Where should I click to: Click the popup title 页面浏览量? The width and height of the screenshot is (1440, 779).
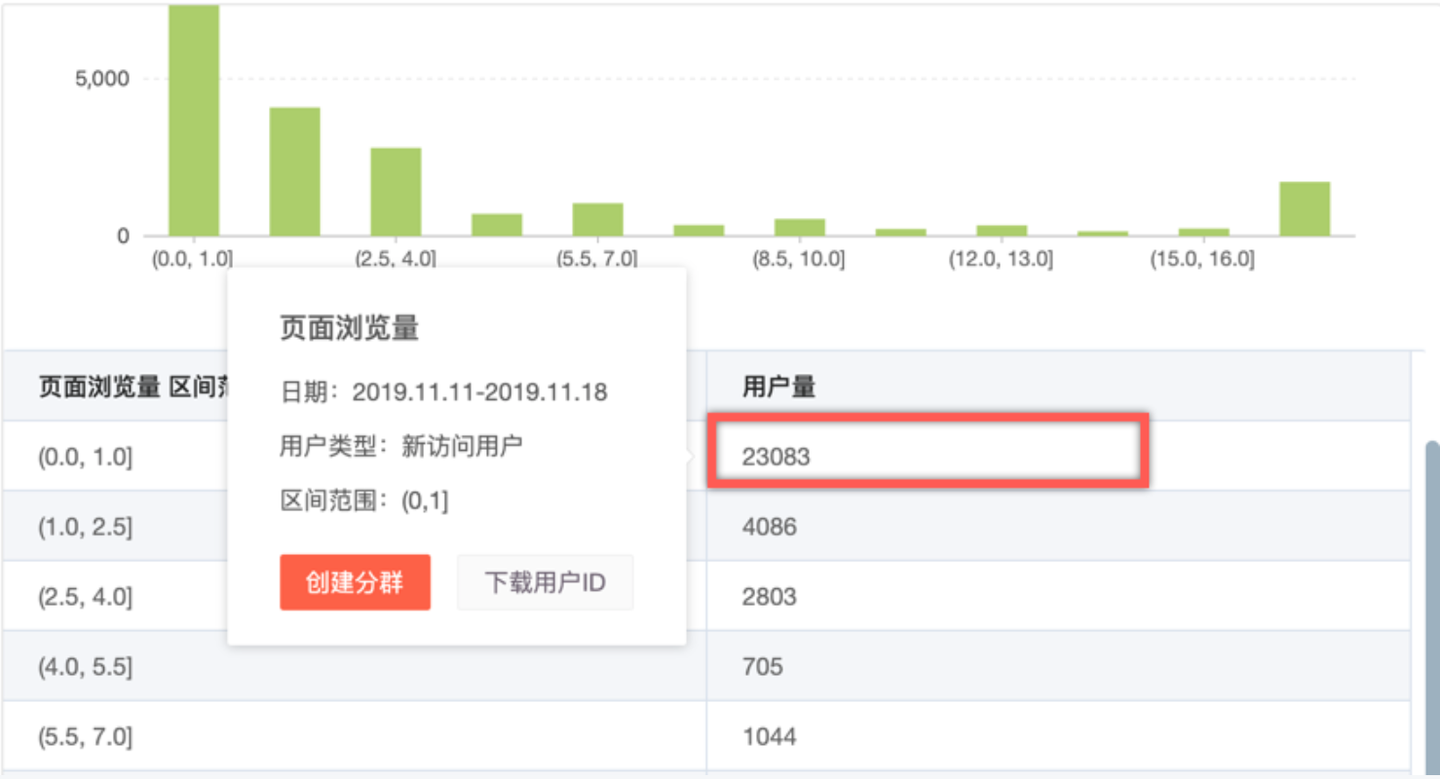(349, 328)
